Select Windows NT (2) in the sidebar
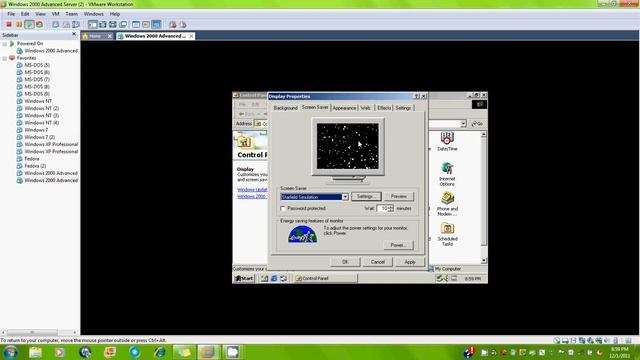The height and width of the screenshot is (360, 640). (41, 109)
